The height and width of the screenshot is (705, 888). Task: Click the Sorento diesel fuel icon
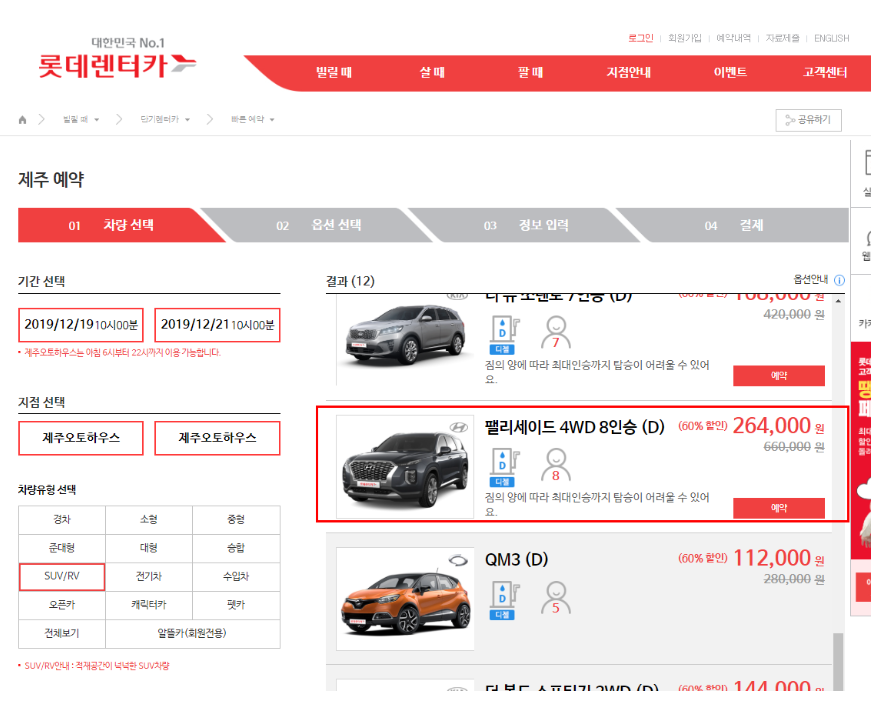(503, 335)
